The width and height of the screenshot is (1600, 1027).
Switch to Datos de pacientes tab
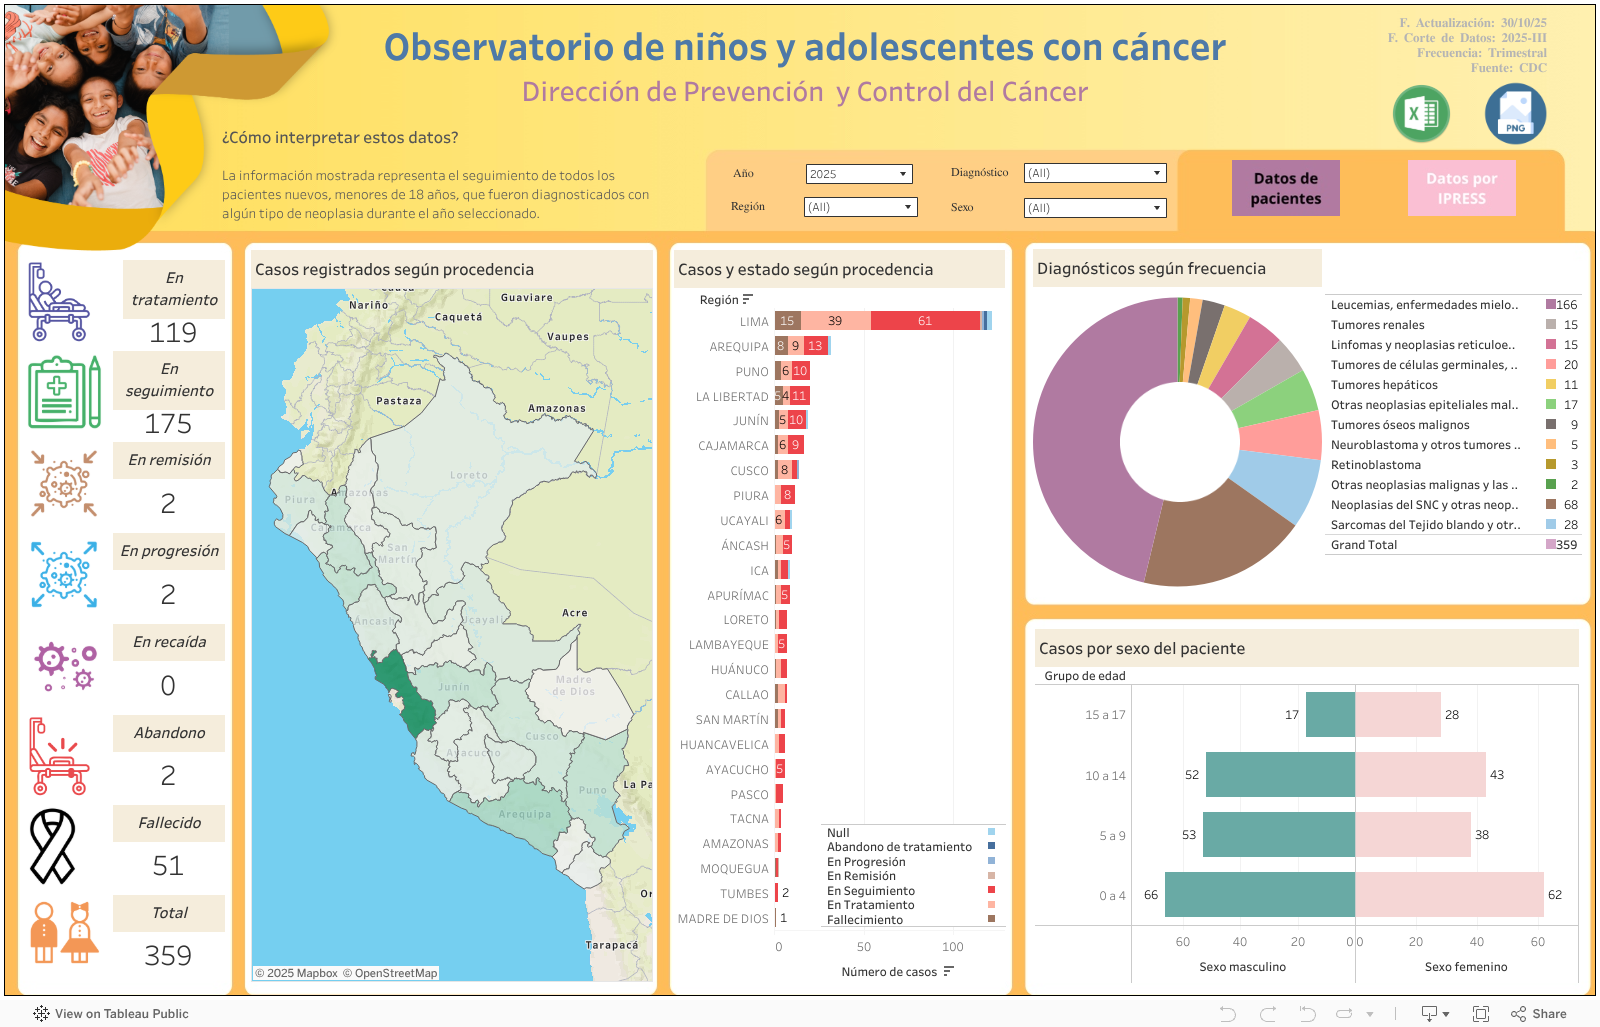pyautogui.click(x=1285, y=188)
